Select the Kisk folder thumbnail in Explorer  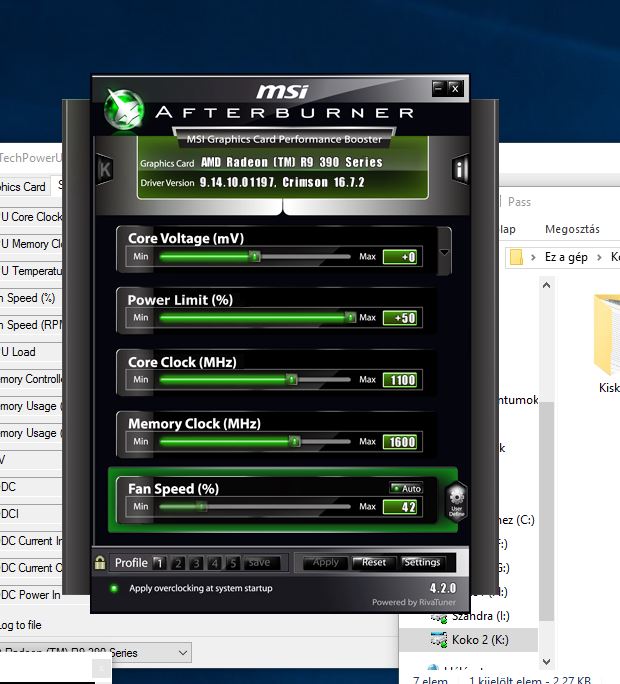pos(608,335)
